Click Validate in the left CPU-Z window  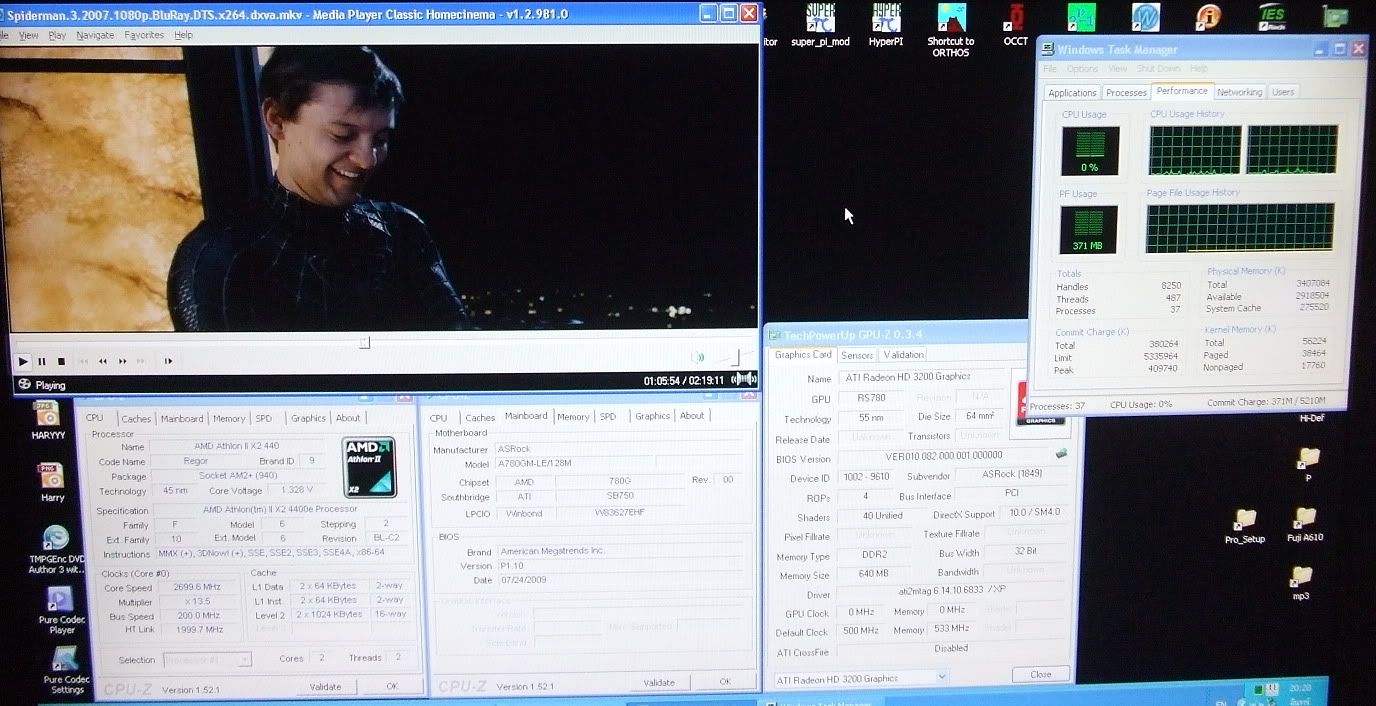325,686
